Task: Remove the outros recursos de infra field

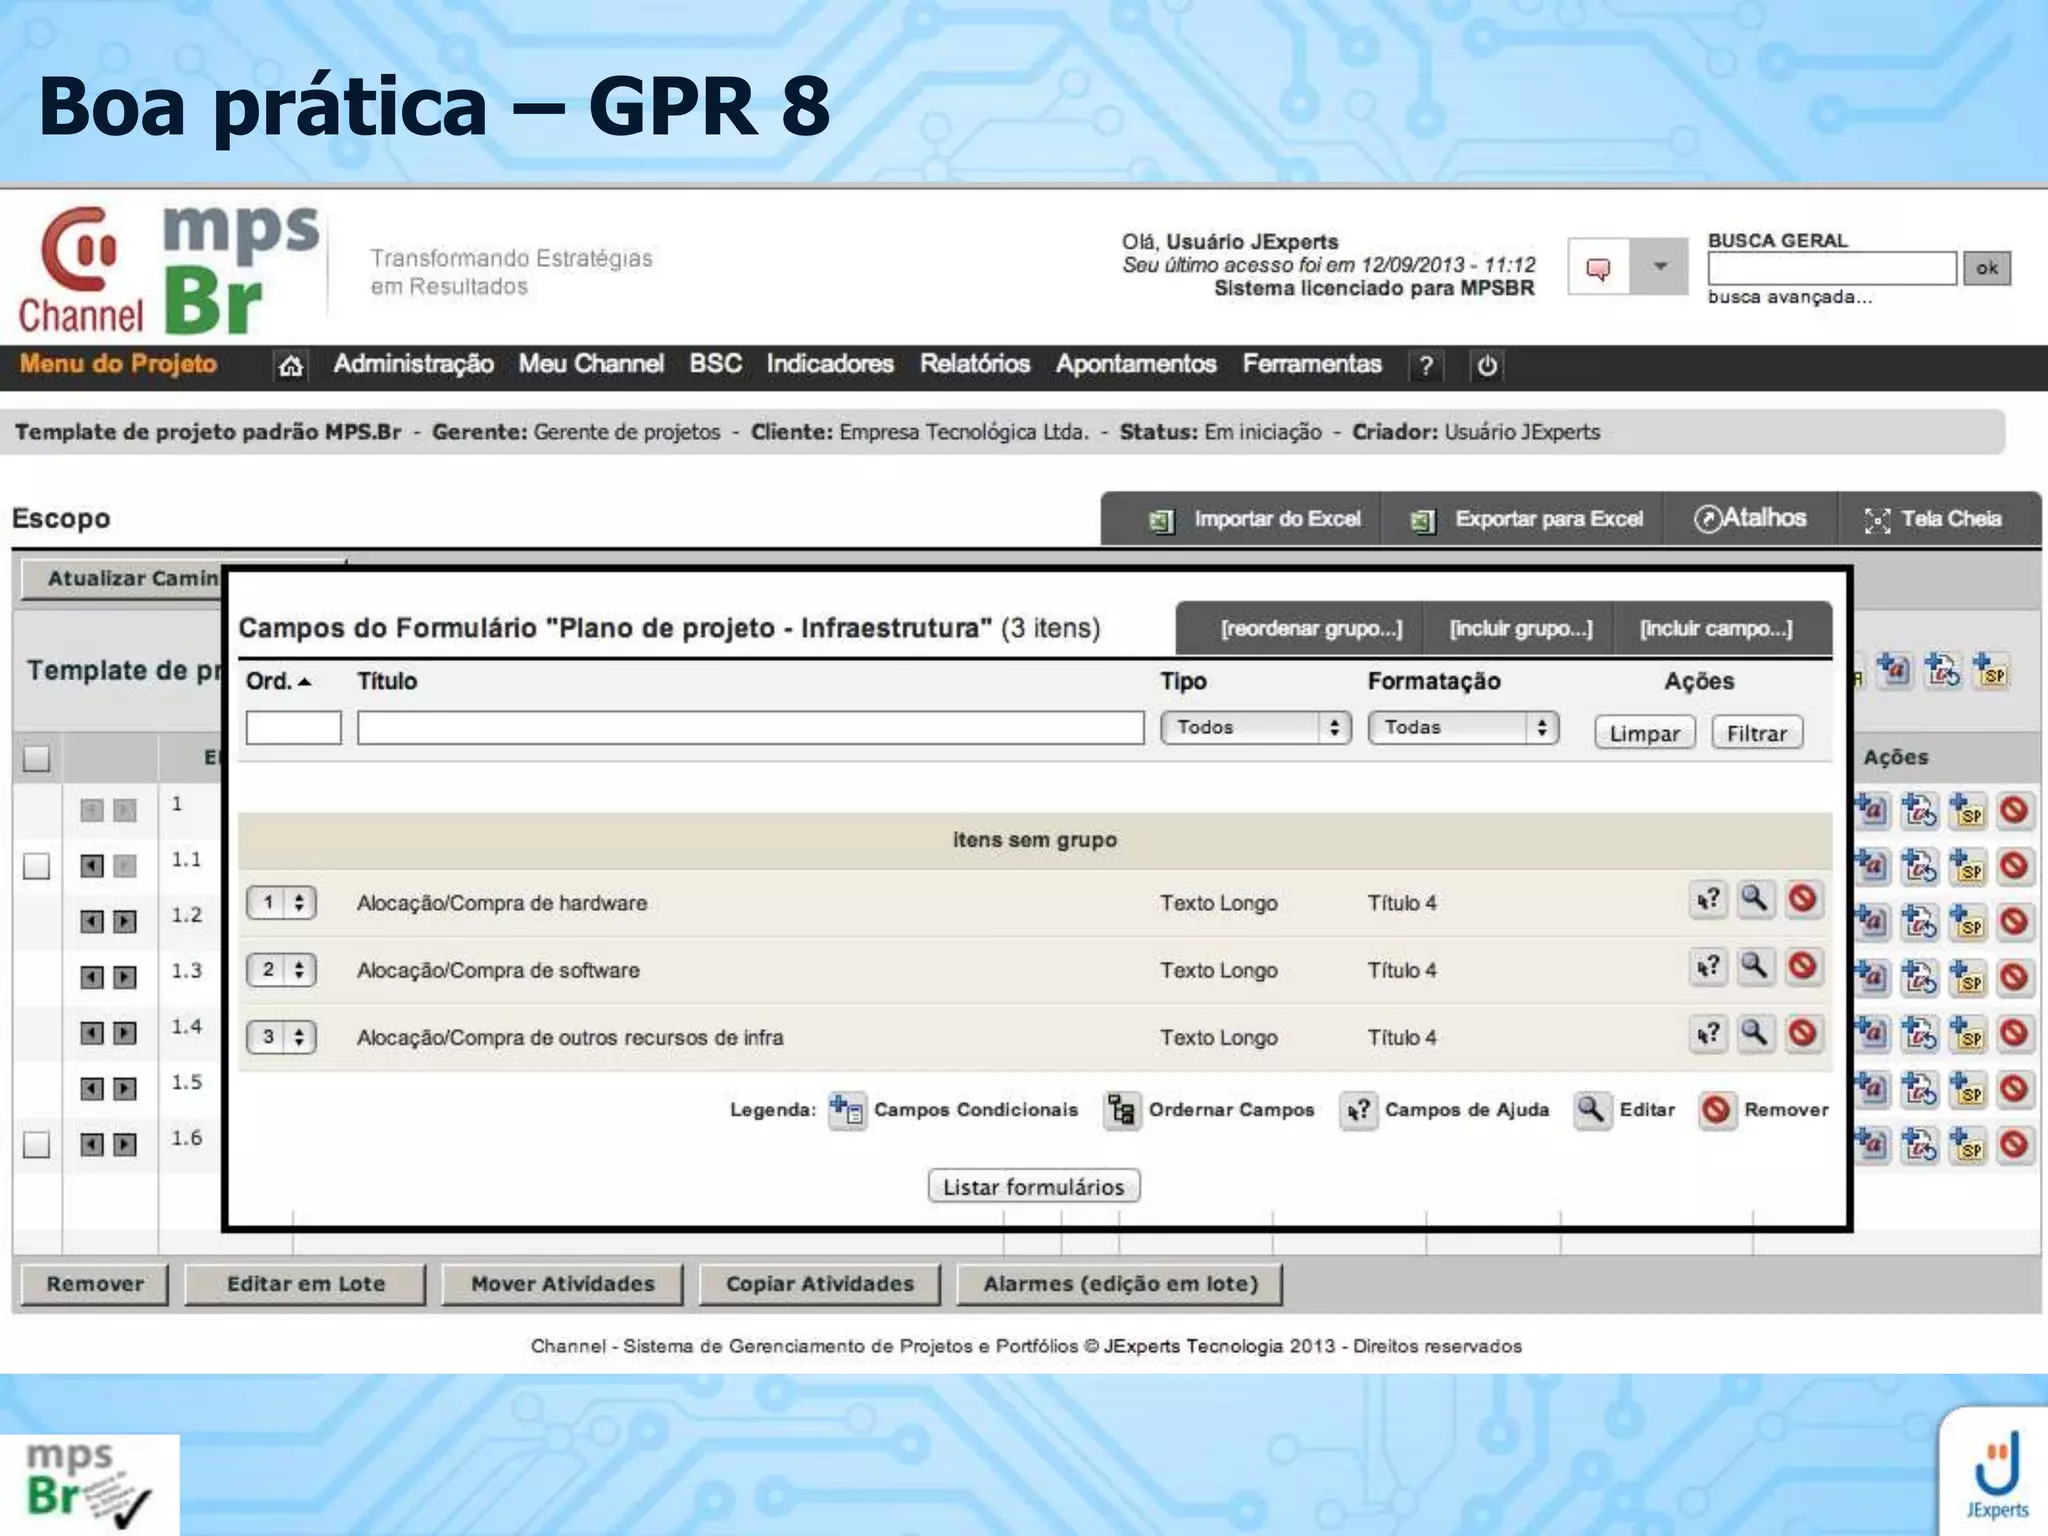Action: [1802, 1034]
